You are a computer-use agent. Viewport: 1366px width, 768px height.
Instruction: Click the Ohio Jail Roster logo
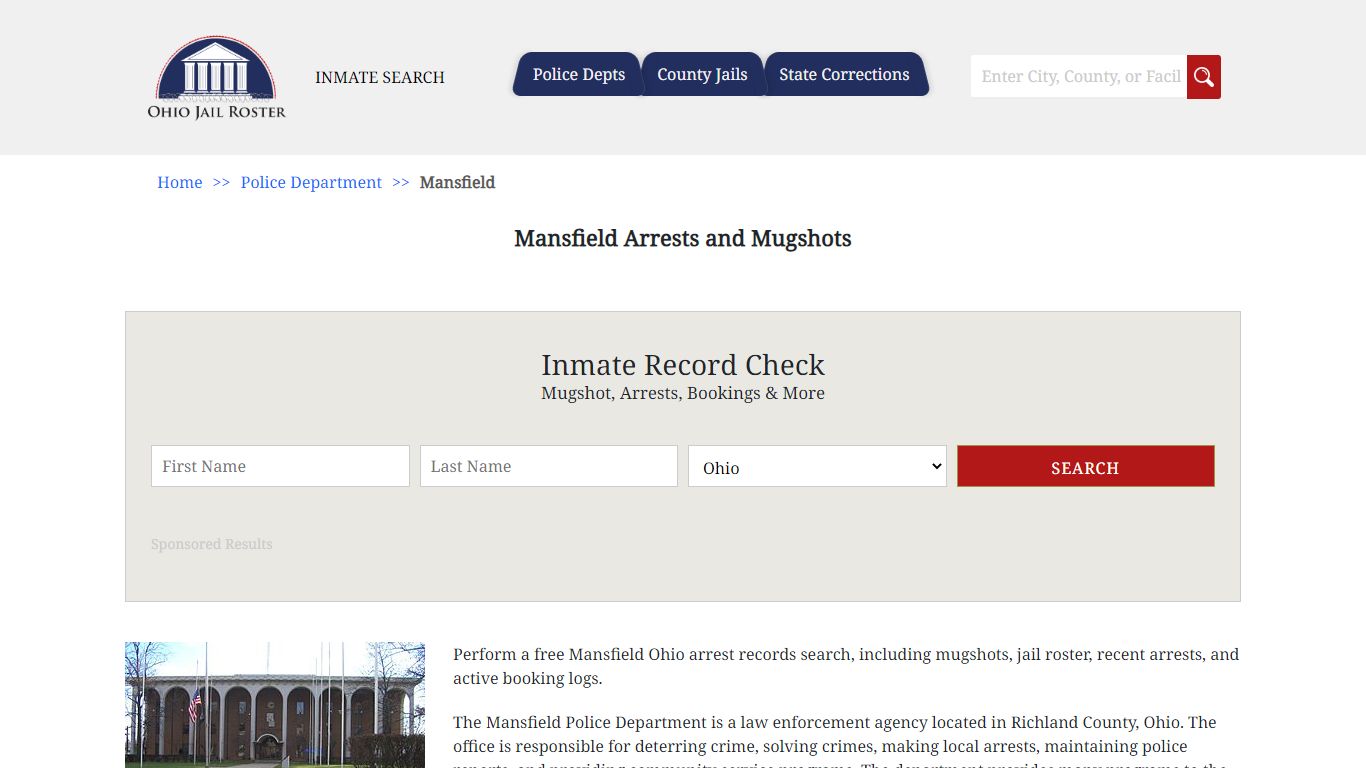point(216,79)
